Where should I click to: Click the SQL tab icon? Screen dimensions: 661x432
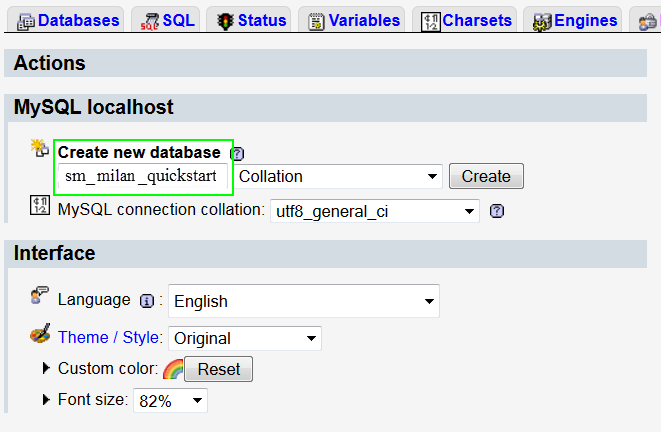pyautogui.click(x=150, y=21)
